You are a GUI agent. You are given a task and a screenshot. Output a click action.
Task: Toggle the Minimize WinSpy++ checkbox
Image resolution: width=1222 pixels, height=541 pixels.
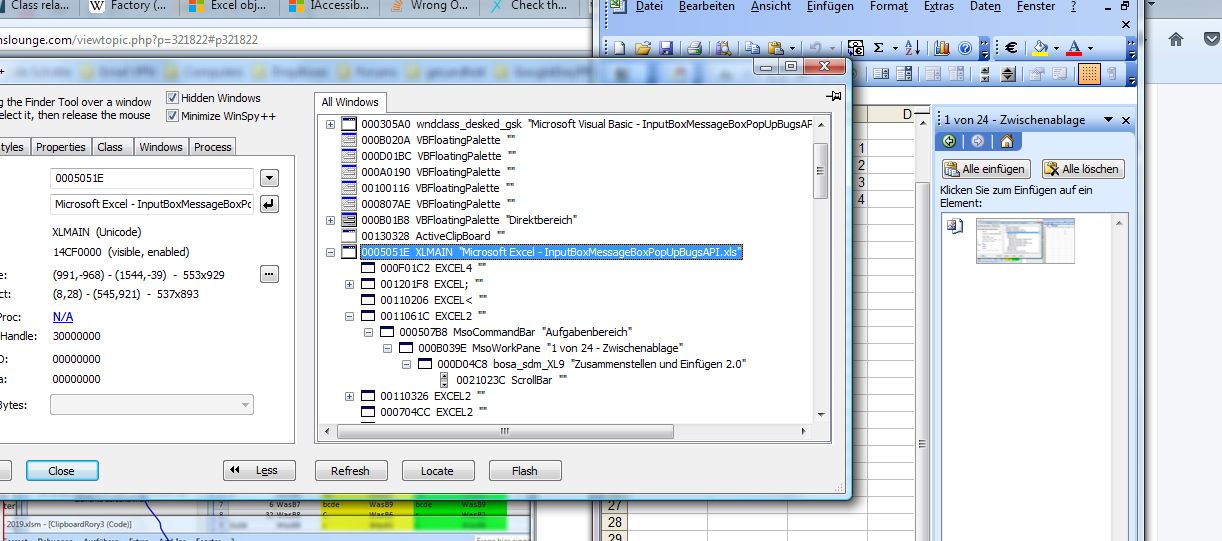173,116
